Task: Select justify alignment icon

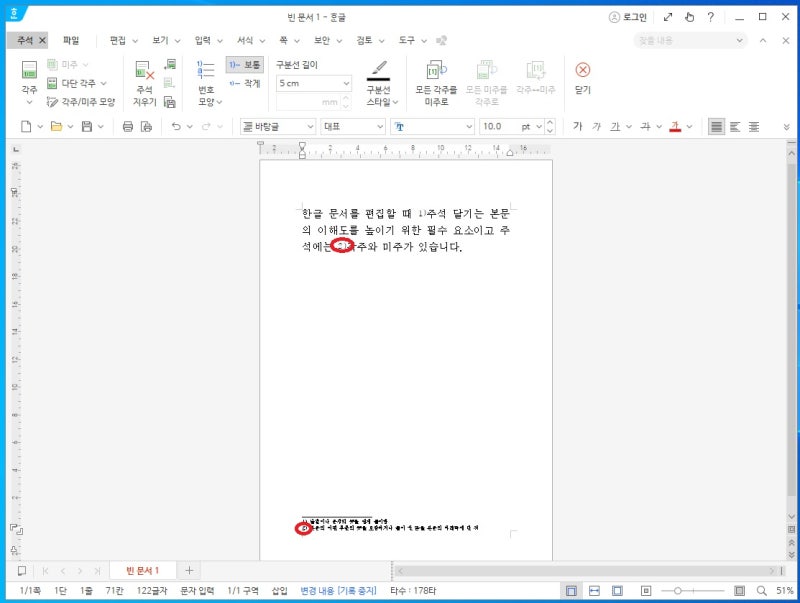Action: 717,127
